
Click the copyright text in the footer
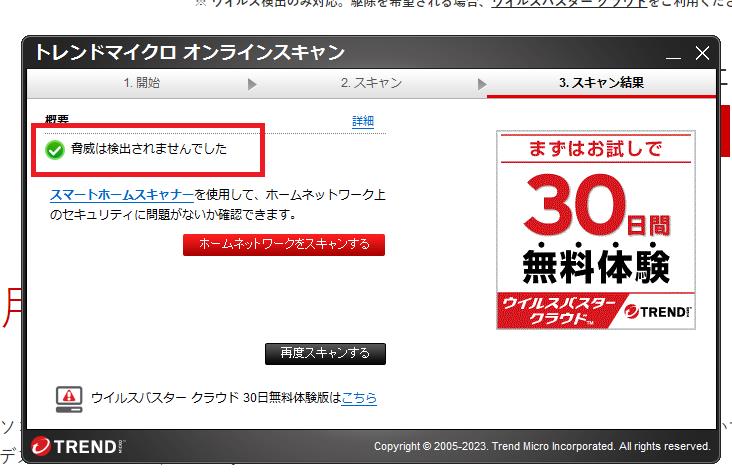click(x=542, y=446)
